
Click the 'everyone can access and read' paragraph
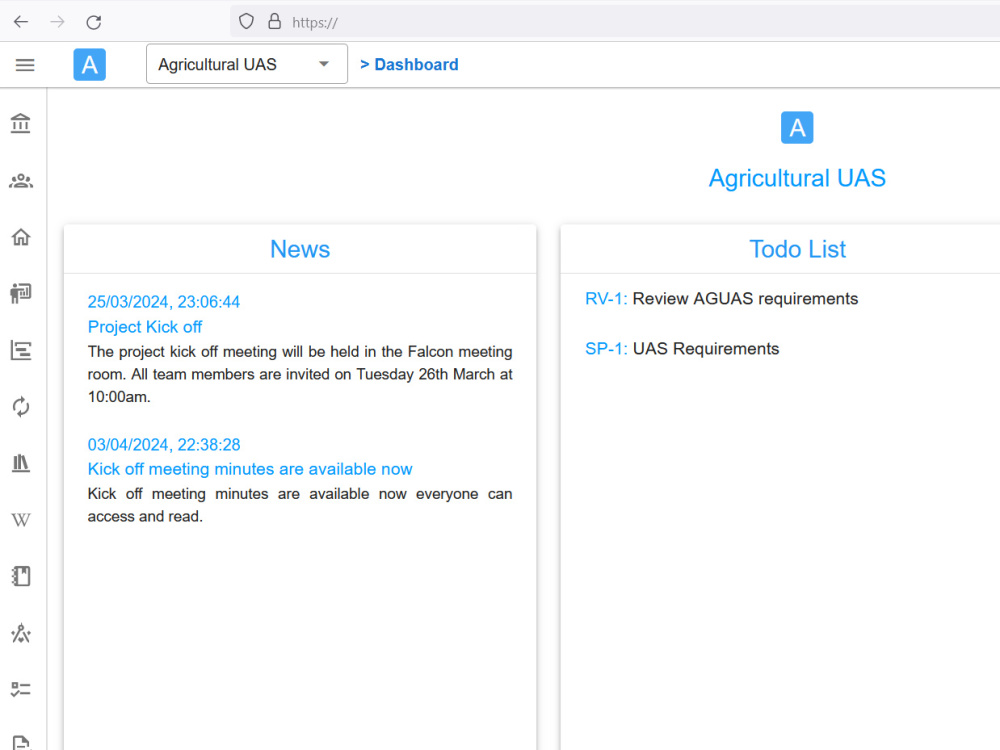click(300, 505)
